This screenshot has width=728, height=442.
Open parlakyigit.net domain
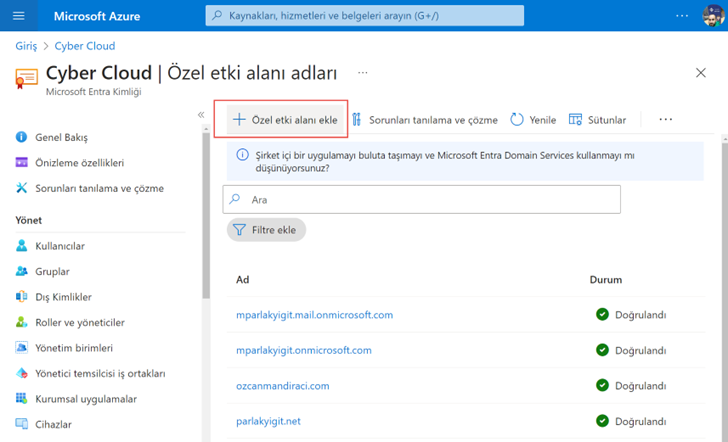(x=268, y=421)
